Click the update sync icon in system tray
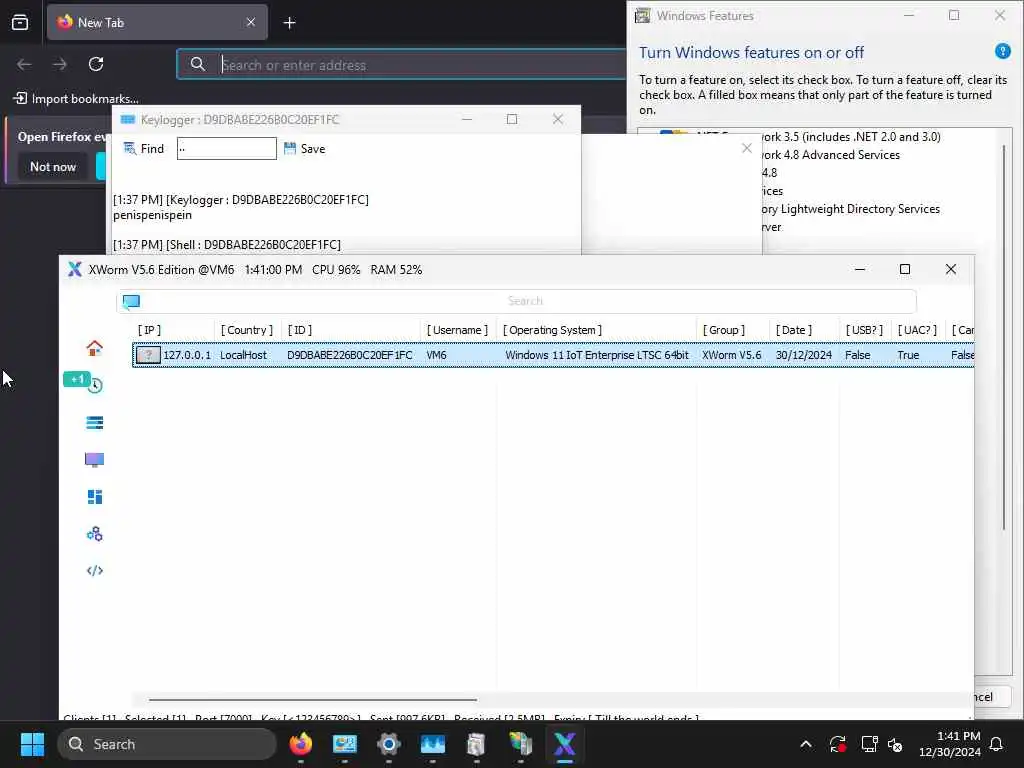The image size is (1024, 768). pos(837,744)
